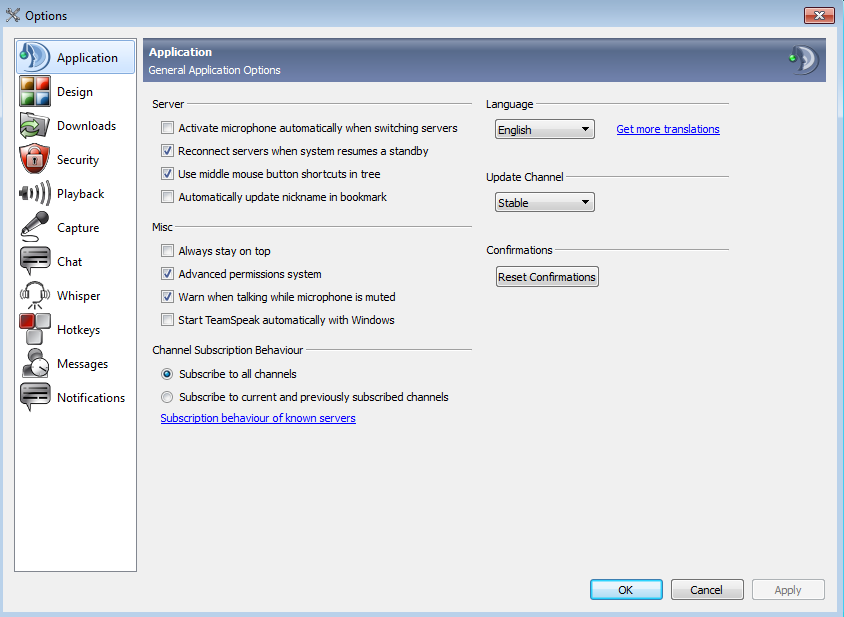Click Get more translations link
This screenshot has width=844, height=617.
click(668, 129)
